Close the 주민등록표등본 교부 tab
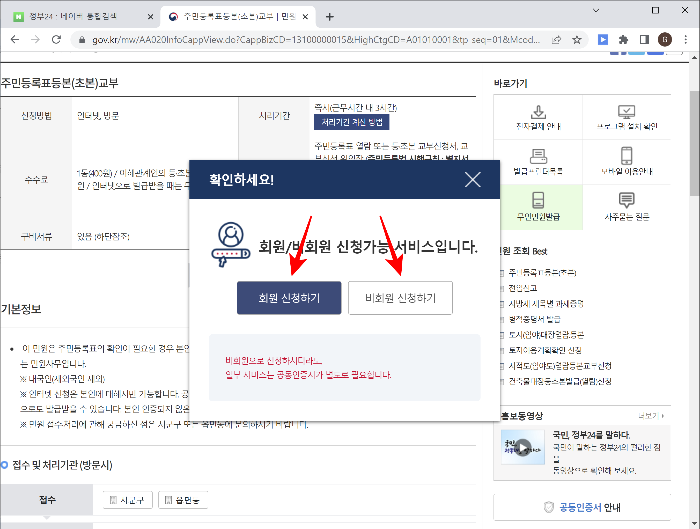 (x=305, y=17)
